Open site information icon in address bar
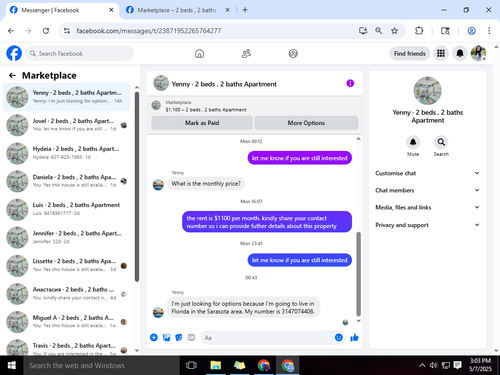This screenshot has width=500, height=375. tap(67, 31)
